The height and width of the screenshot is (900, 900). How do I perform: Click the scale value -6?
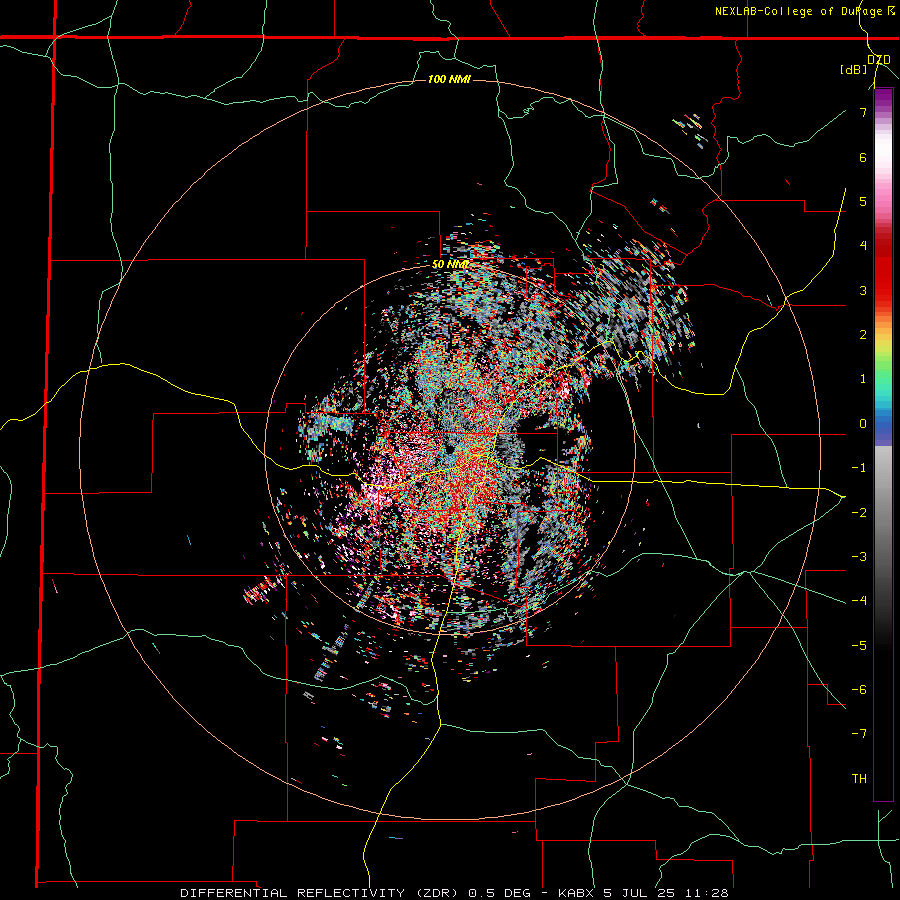[x=859, y=690]
